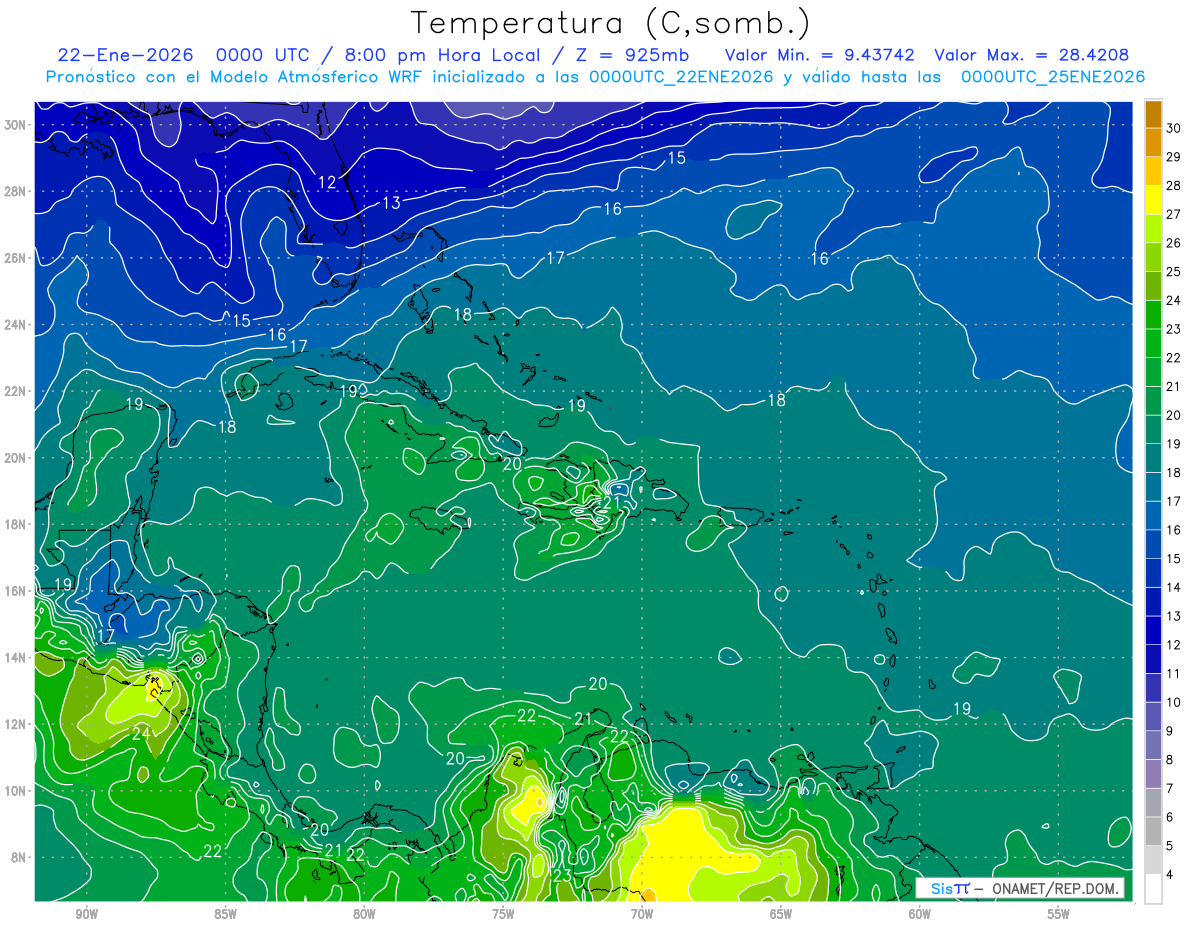Screen dimensions: 1200x927
Task: Click the '23' contour label near 72W
Action: pyautogui.click(x=562, y=876)
